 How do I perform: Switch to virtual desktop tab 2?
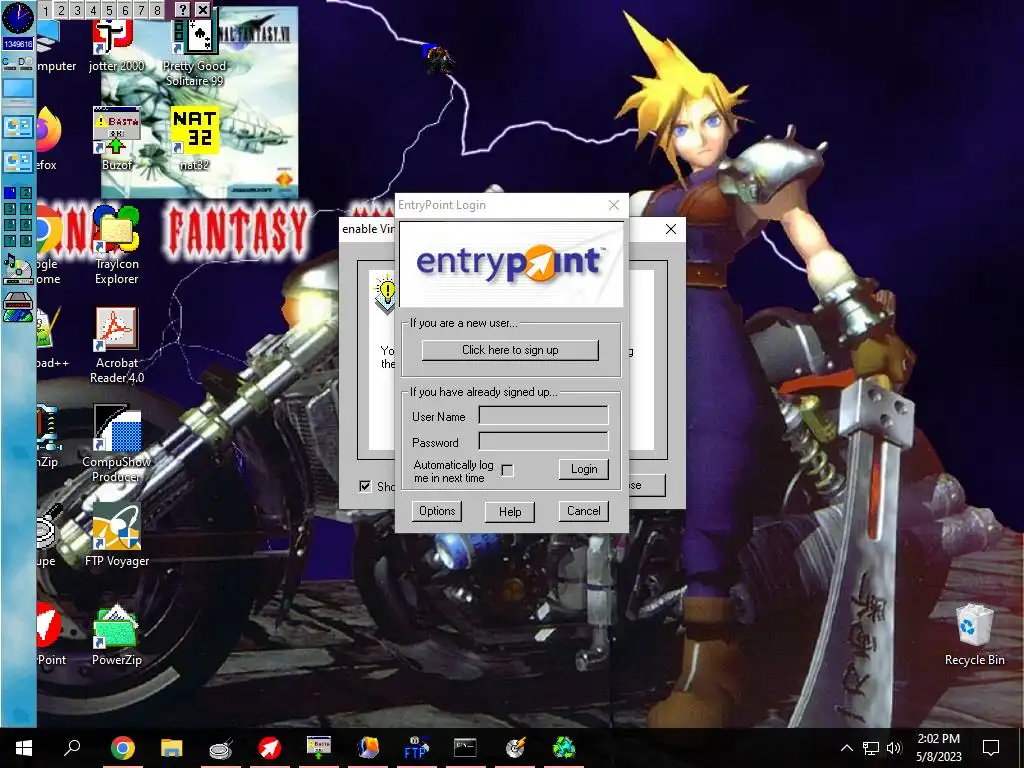coord(61,10)
